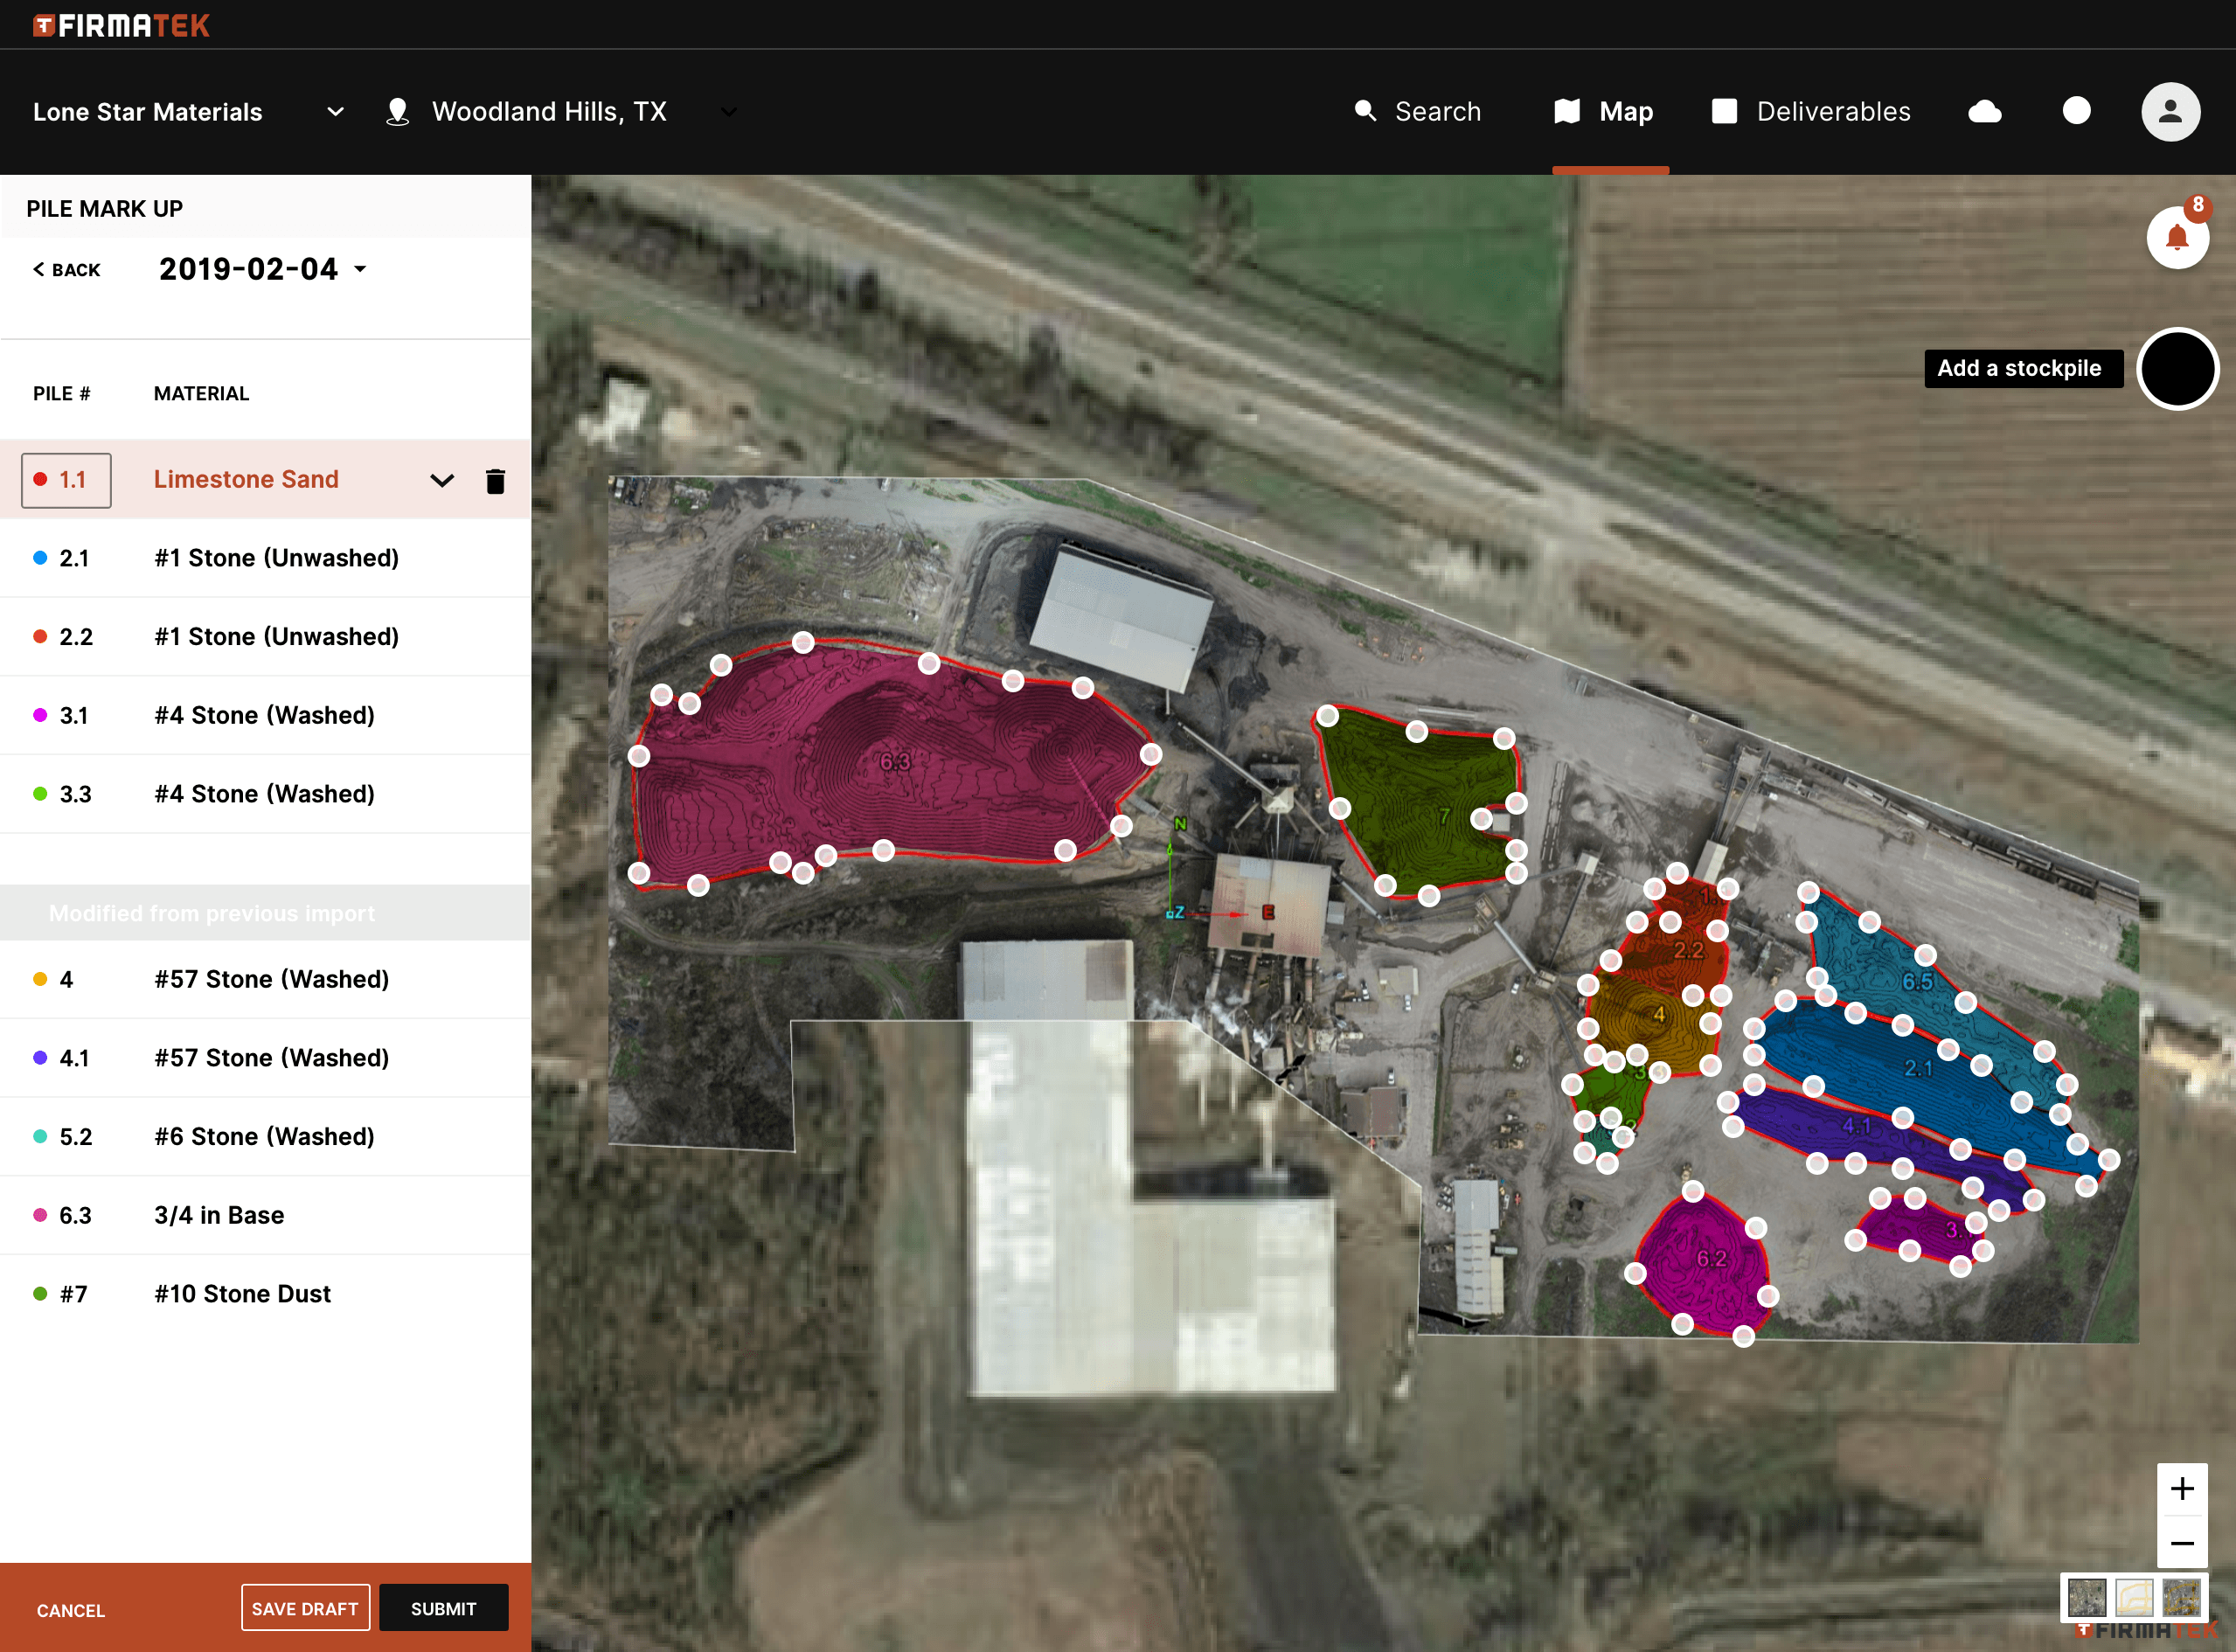Click the round black add stockpile button
The image size is (2236, 1652).
tap(2177, 368)
